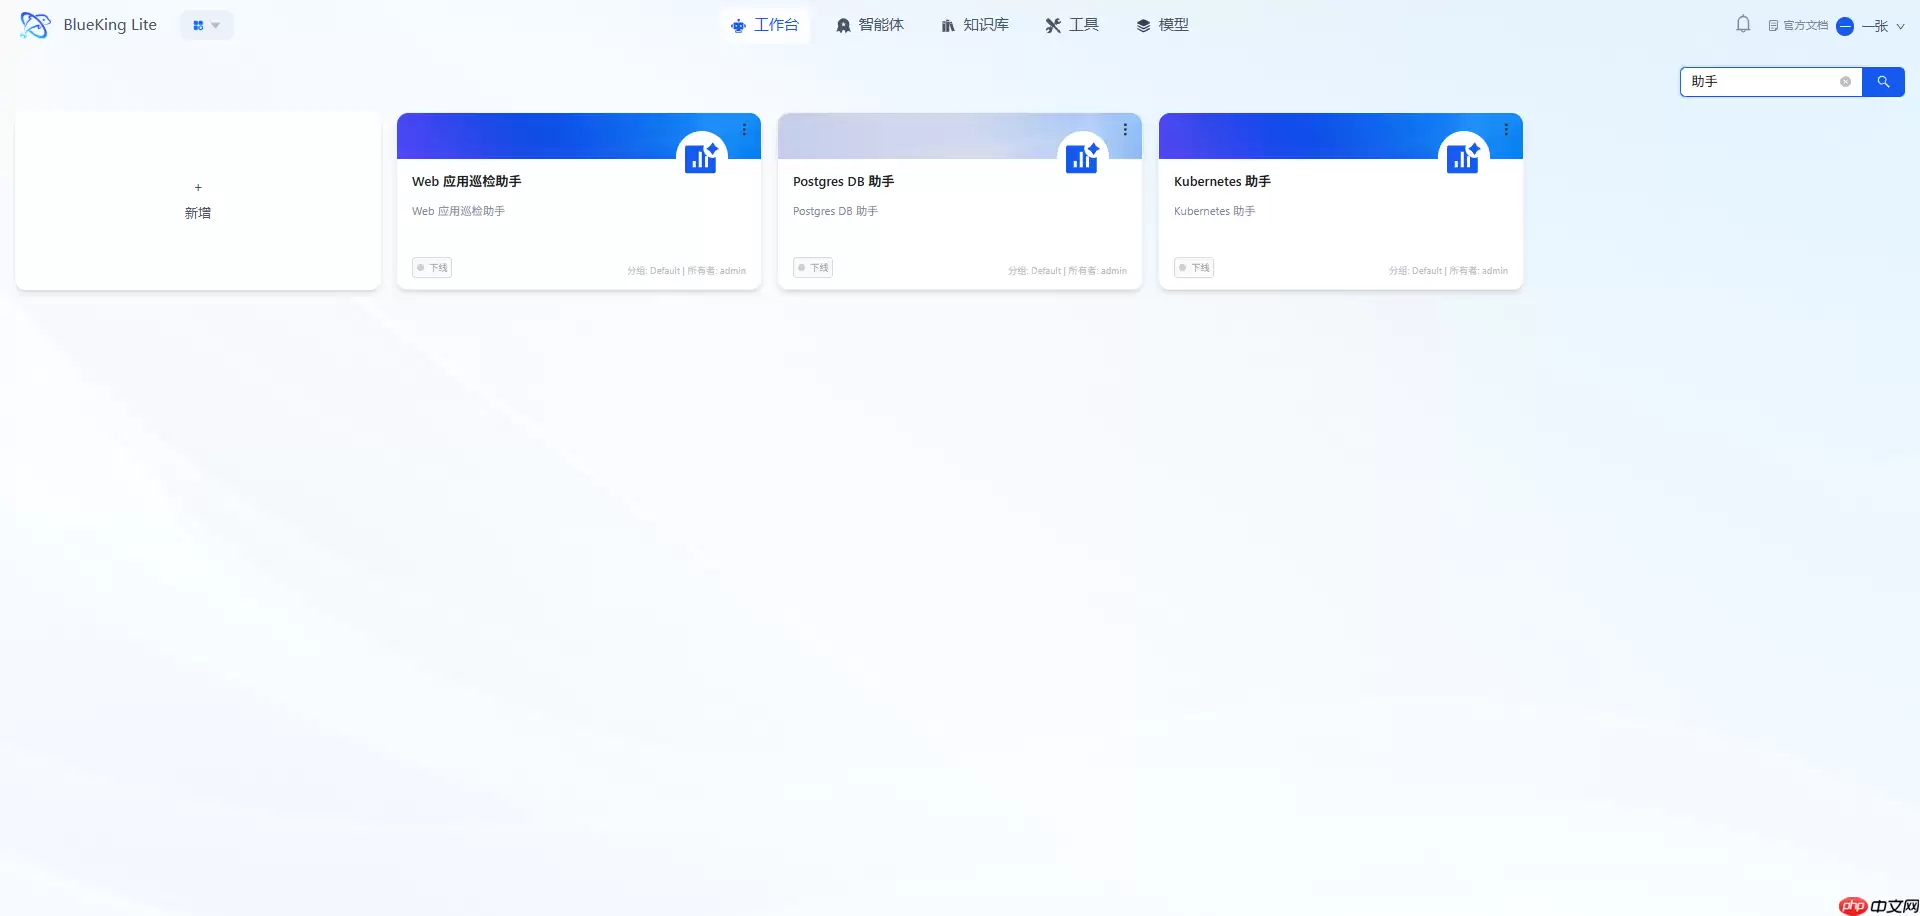
Task: Click 新增 to create a new item
Action: [197, 200]
